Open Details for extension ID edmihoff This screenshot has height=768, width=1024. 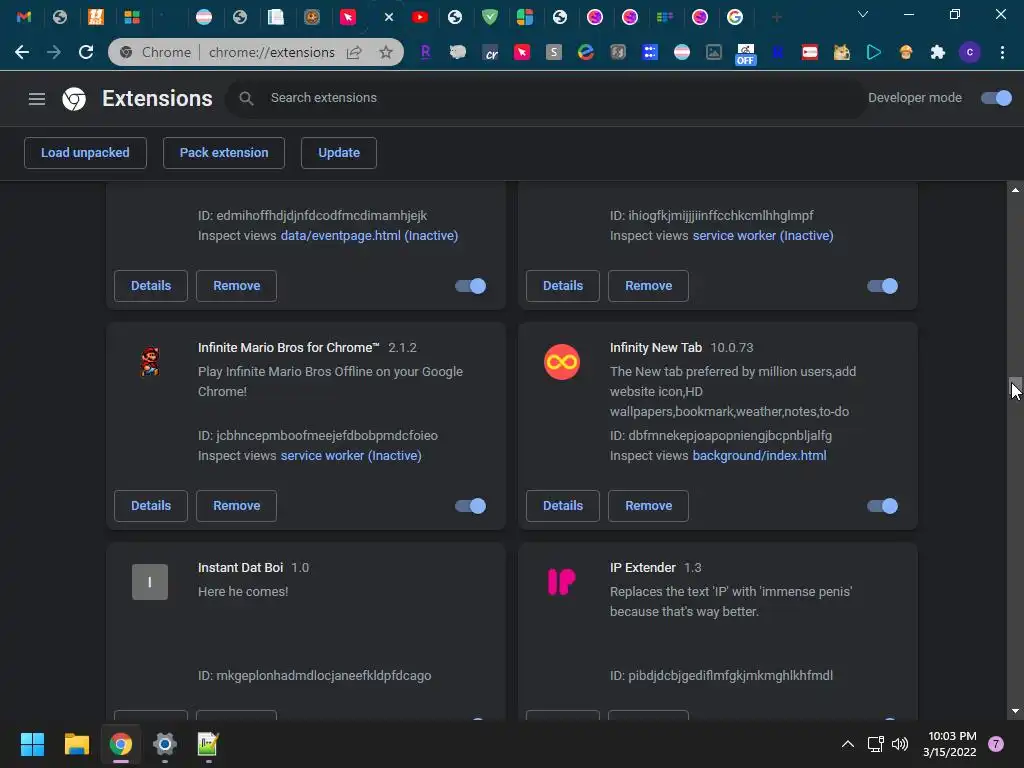pyautogui.click(x=151, y=286)
